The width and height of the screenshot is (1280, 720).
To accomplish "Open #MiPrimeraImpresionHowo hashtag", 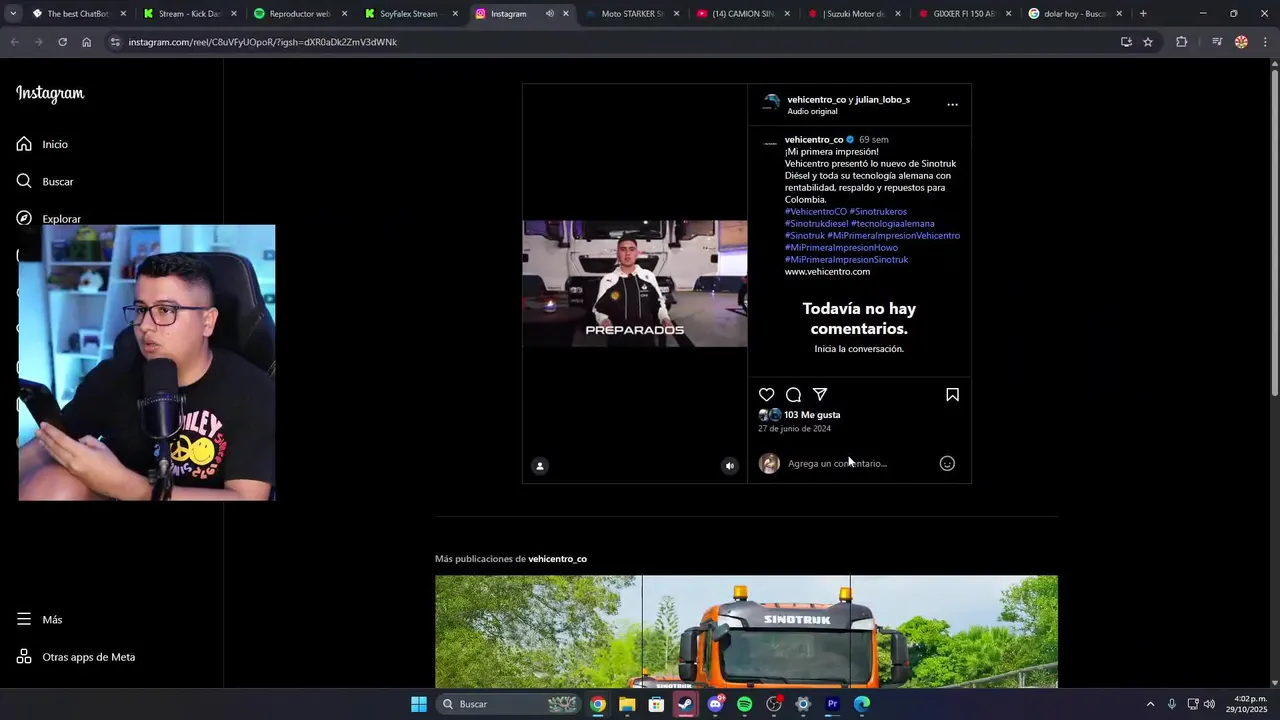I will tap(841, 247).
